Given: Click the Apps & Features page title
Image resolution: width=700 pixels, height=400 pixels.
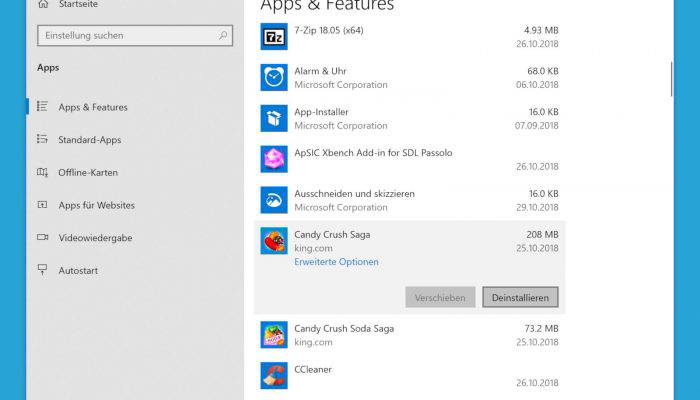Looking at the screenshot, I should [327, 6].
